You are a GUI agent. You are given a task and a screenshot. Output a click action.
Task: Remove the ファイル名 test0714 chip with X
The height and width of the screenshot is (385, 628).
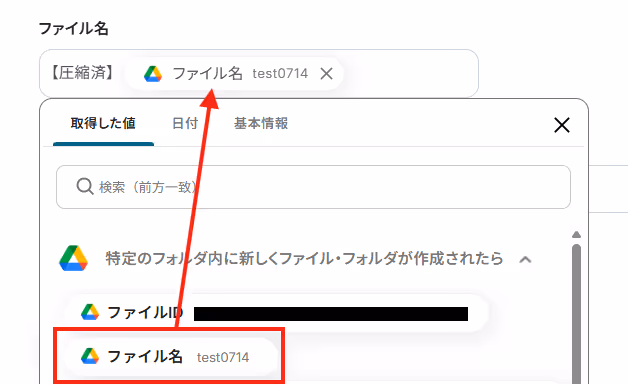[326, 74]
